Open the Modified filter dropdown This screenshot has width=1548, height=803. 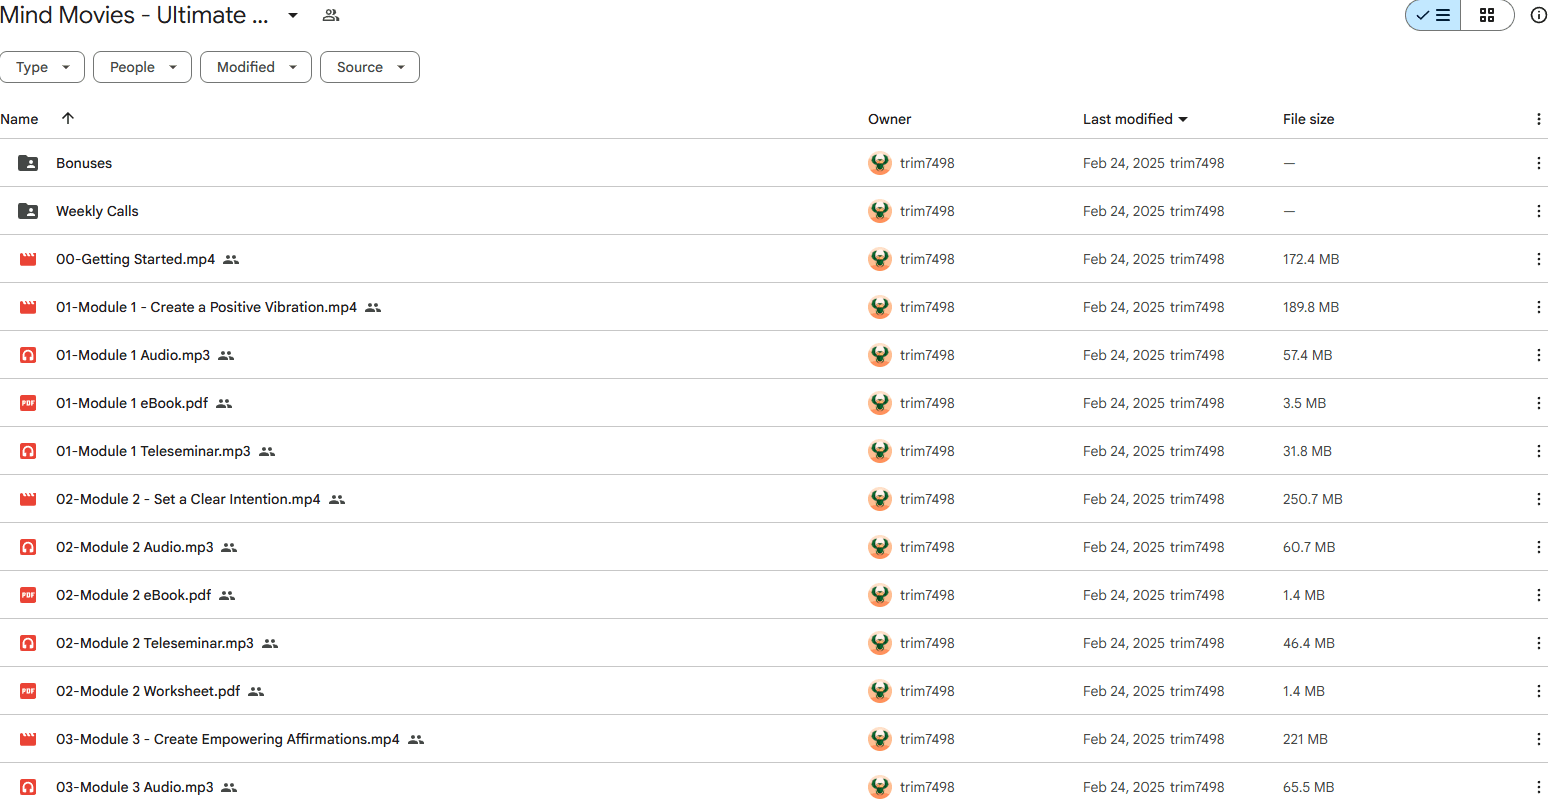point(256,67)
